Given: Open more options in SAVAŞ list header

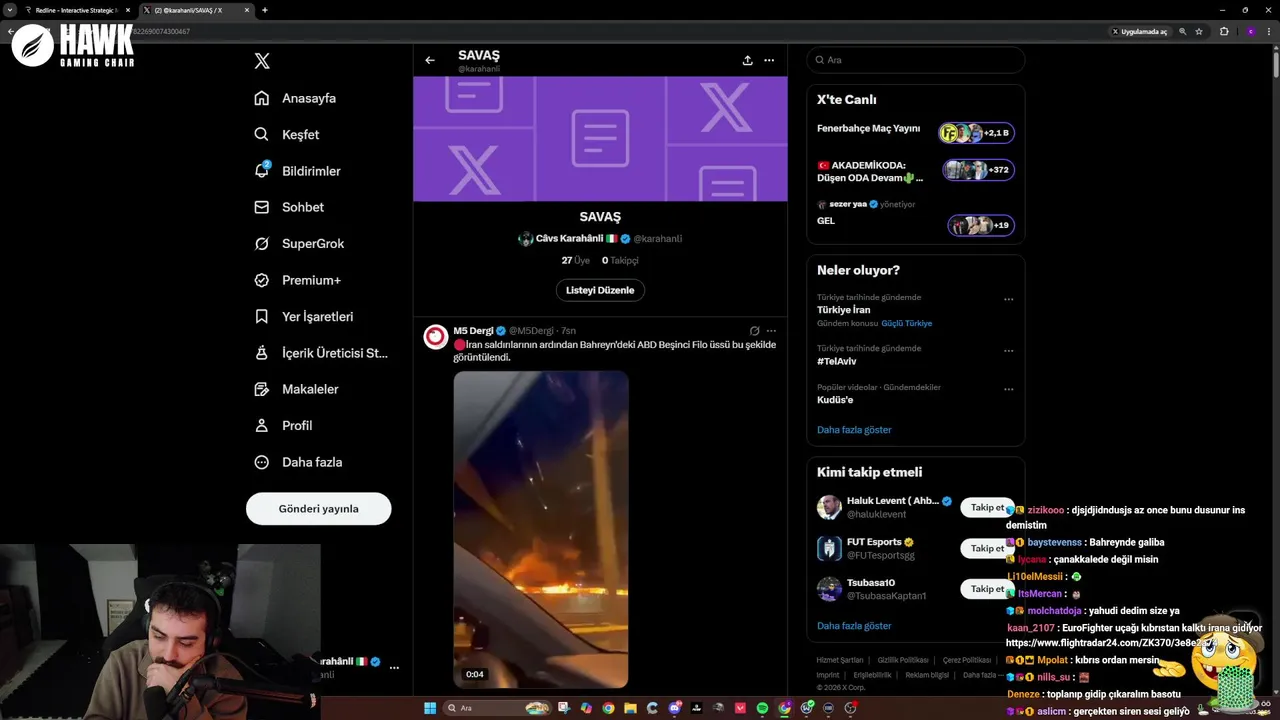Looking at the screenshot, I should click(769, 60).
